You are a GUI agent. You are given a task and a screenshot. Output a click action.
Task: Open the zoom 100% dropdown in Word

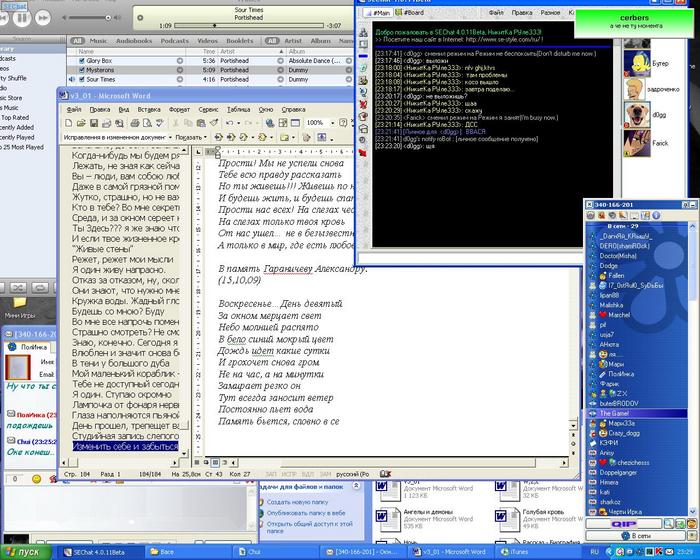point(332,123)
